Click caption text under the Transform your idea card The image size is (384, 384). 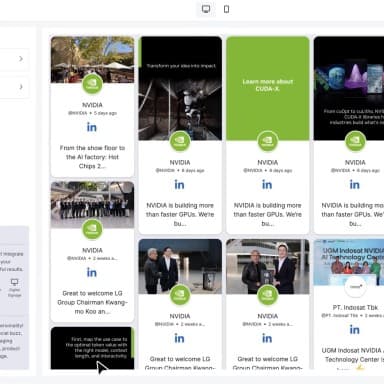180,214
